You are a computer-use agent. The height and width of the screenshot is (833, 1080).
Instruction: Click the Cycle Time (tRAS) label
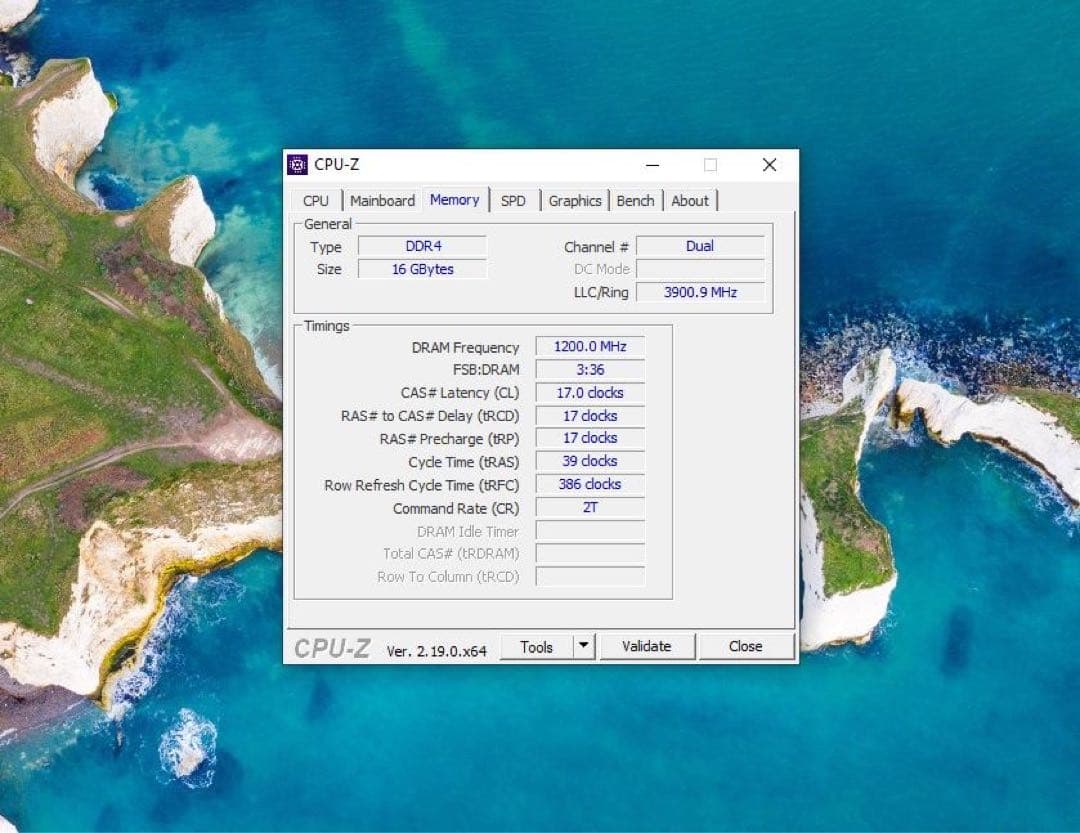(x=464, y=462)
